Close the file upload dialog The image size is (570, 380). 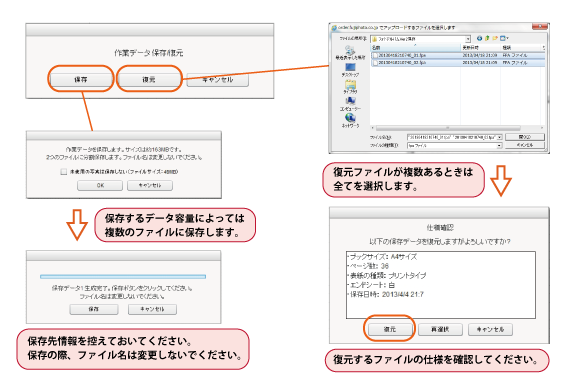539,27
